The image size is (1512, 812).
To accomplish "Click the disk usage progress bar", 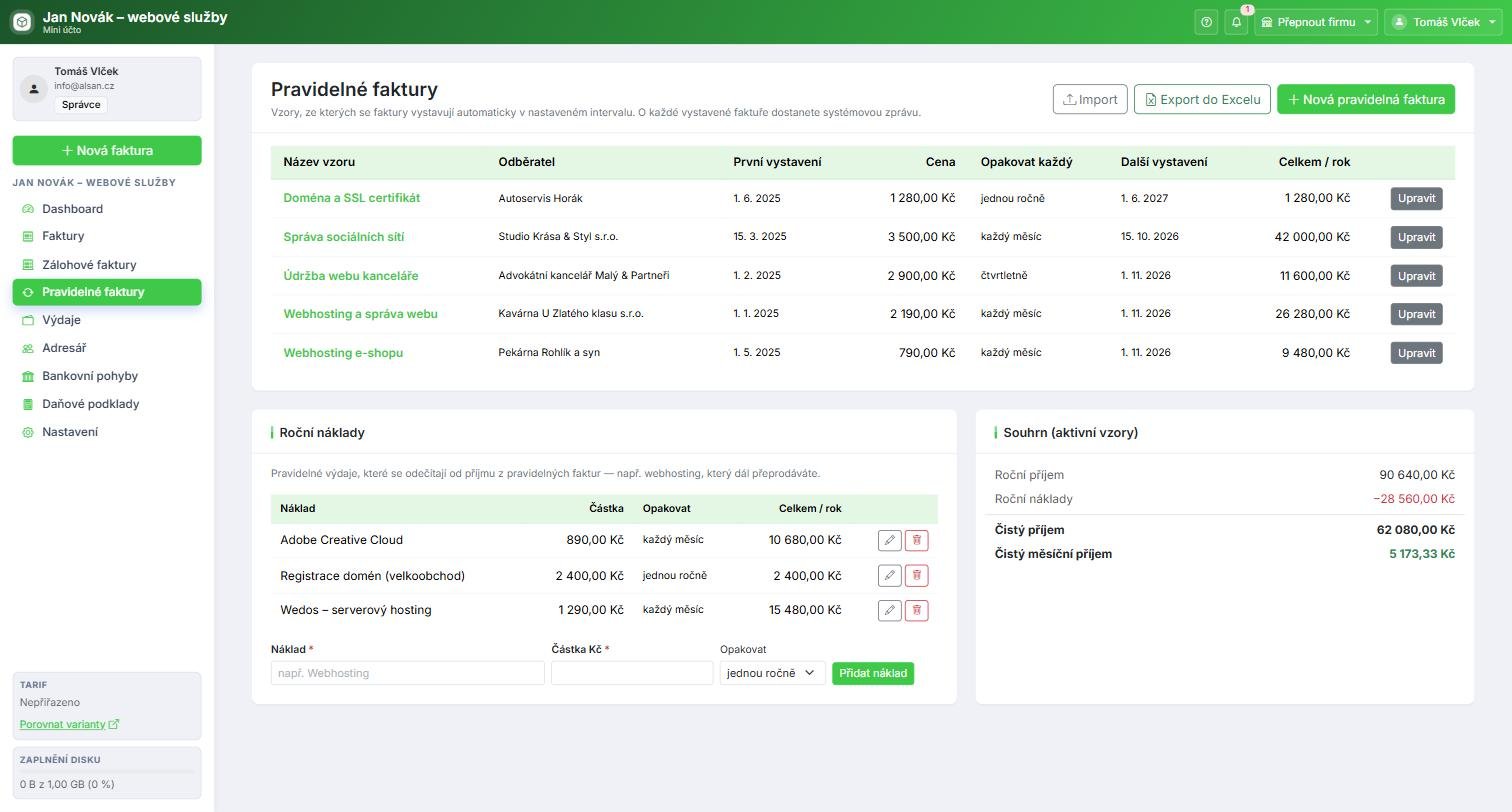I will (x=107, y=772).
